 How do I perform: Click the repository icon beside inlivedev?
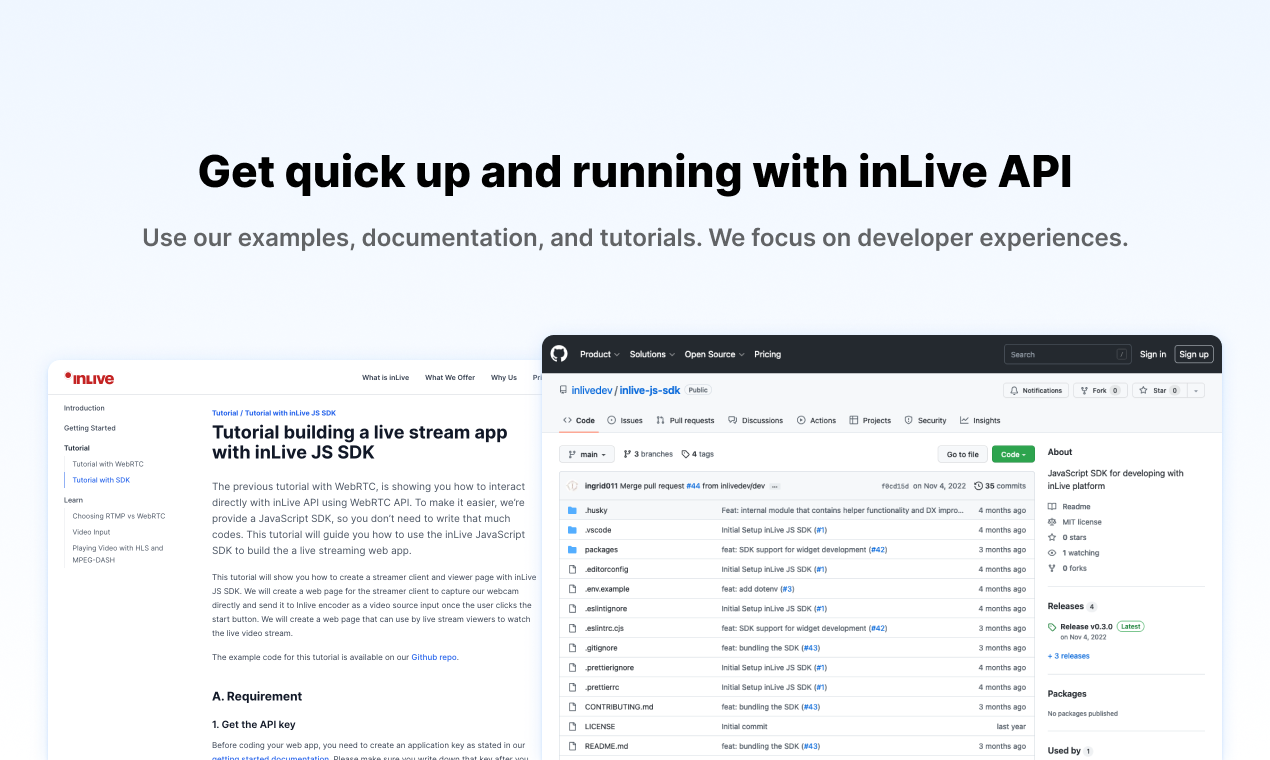point(564,390)
